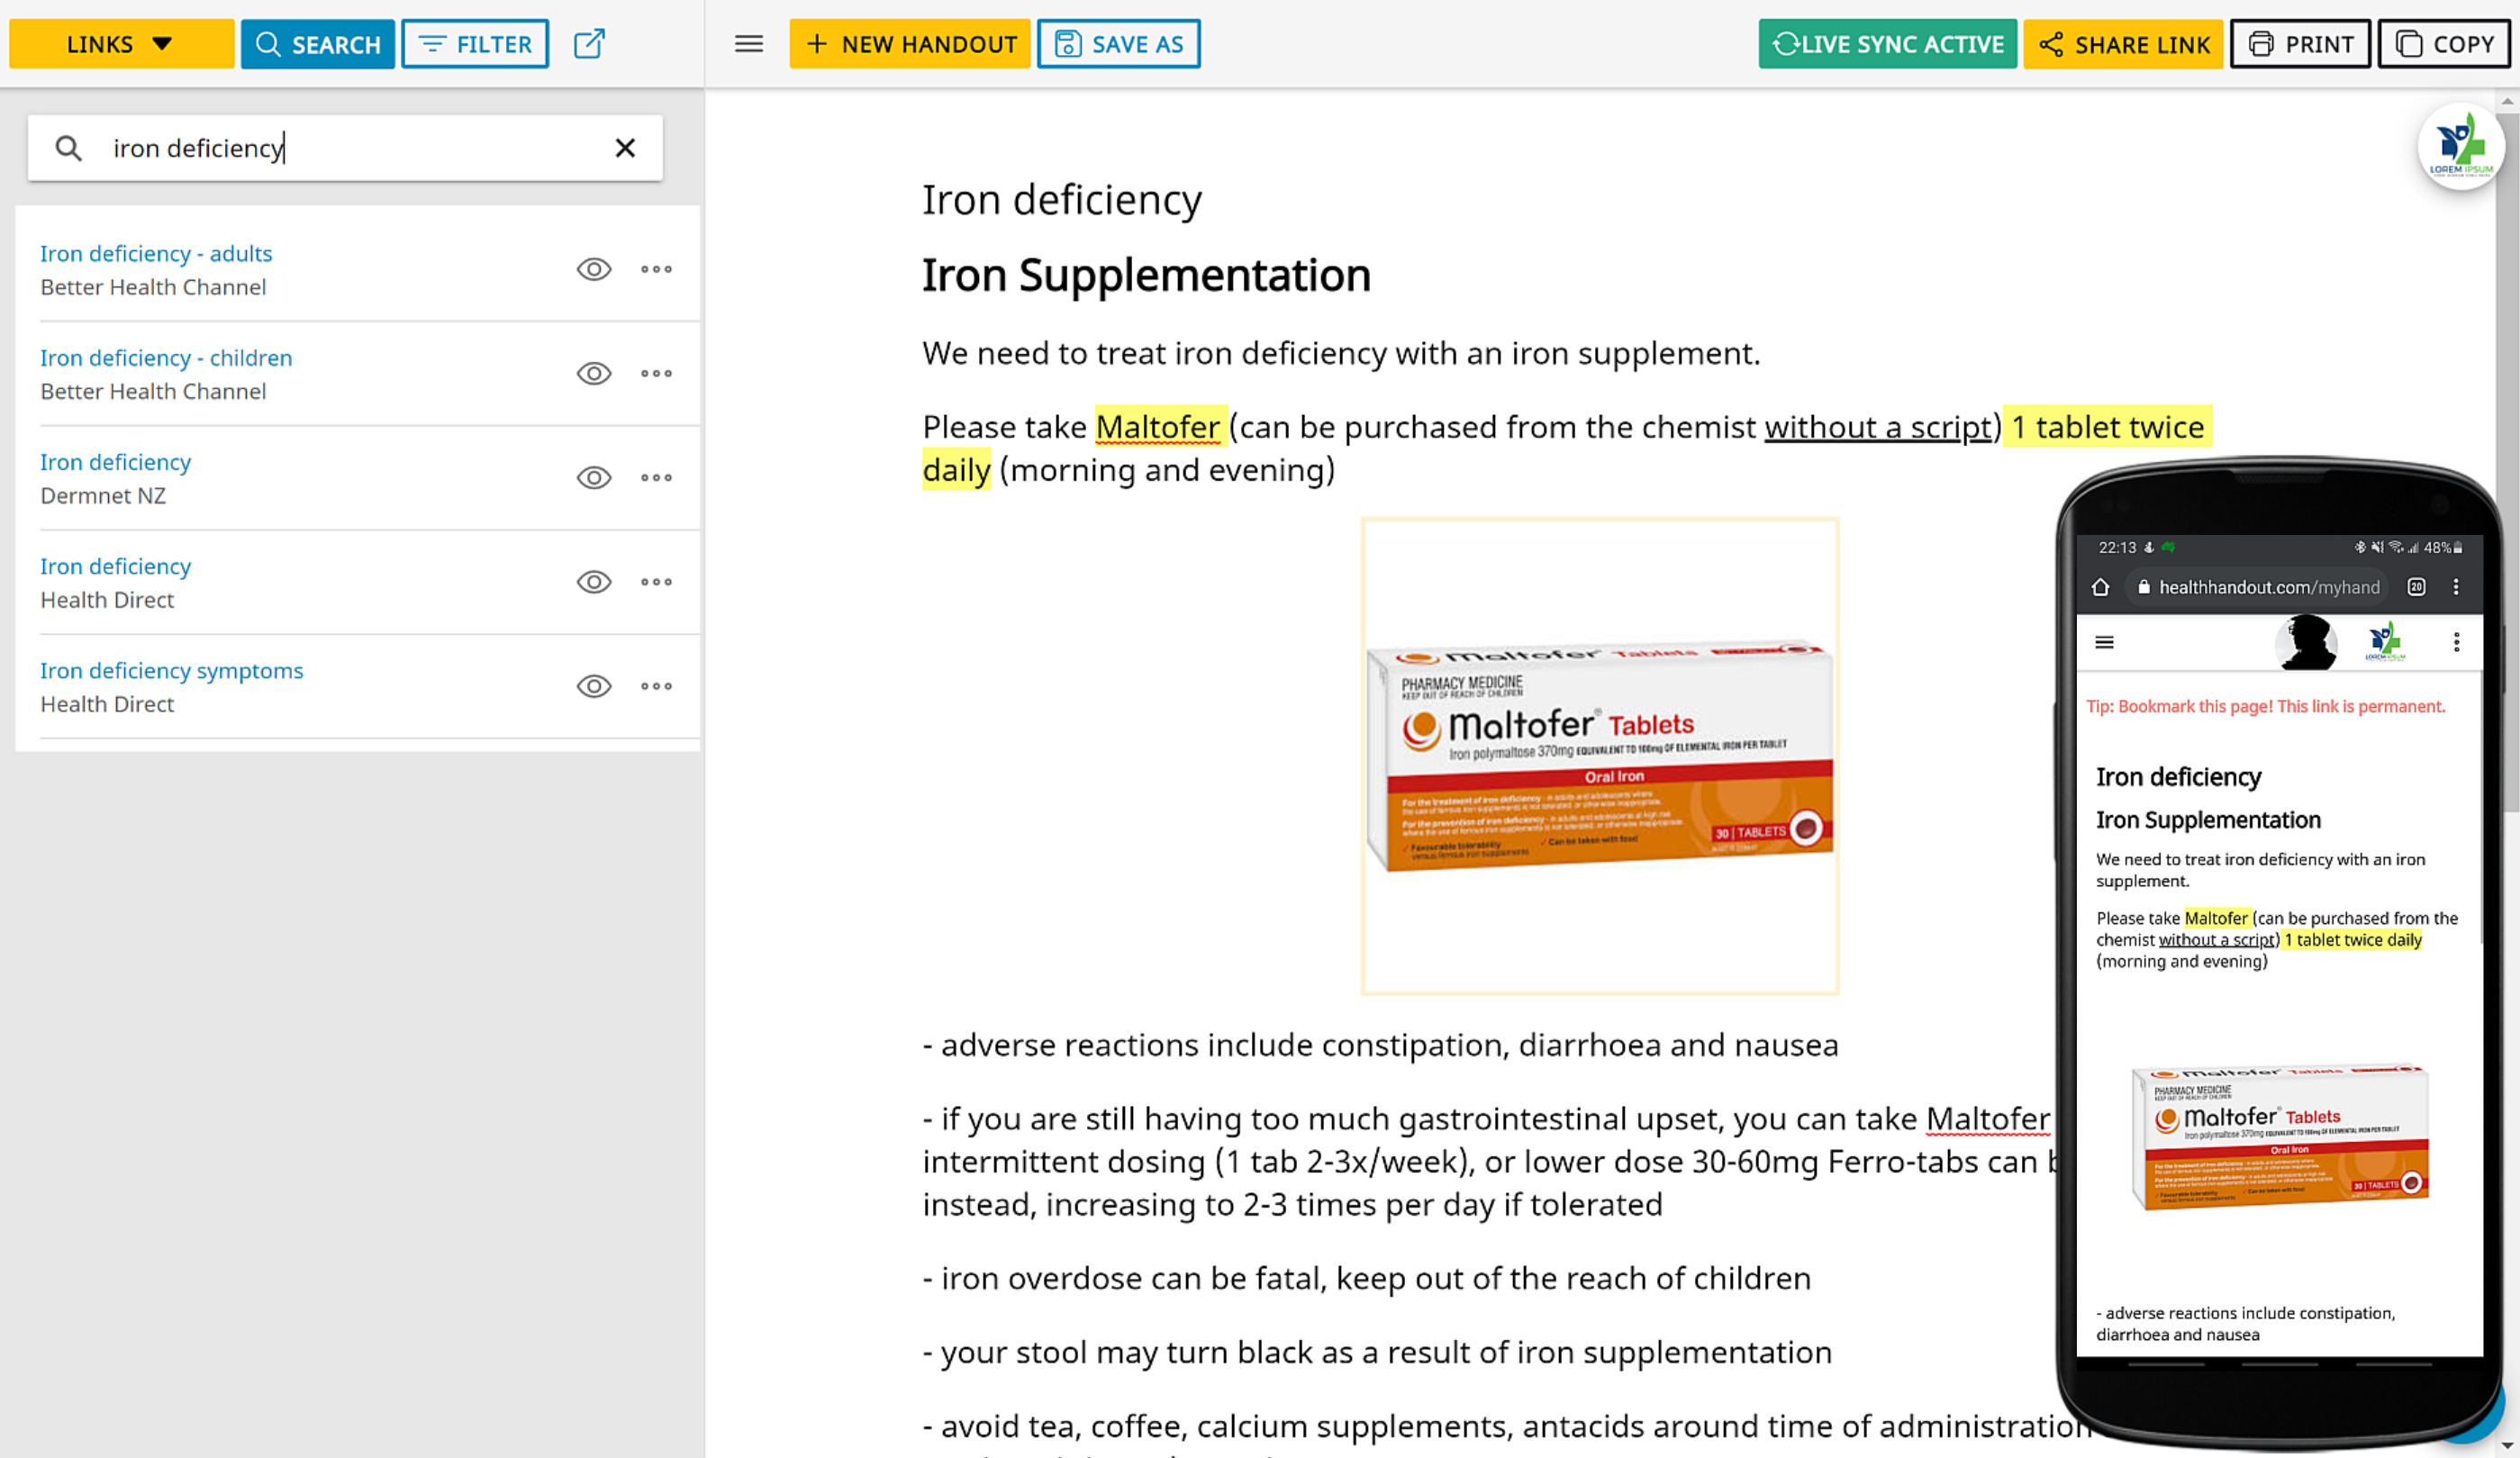Click the Maltofer box image in phone preview
This screenshot has height=1458, width=2520.
point(2280,1137)
